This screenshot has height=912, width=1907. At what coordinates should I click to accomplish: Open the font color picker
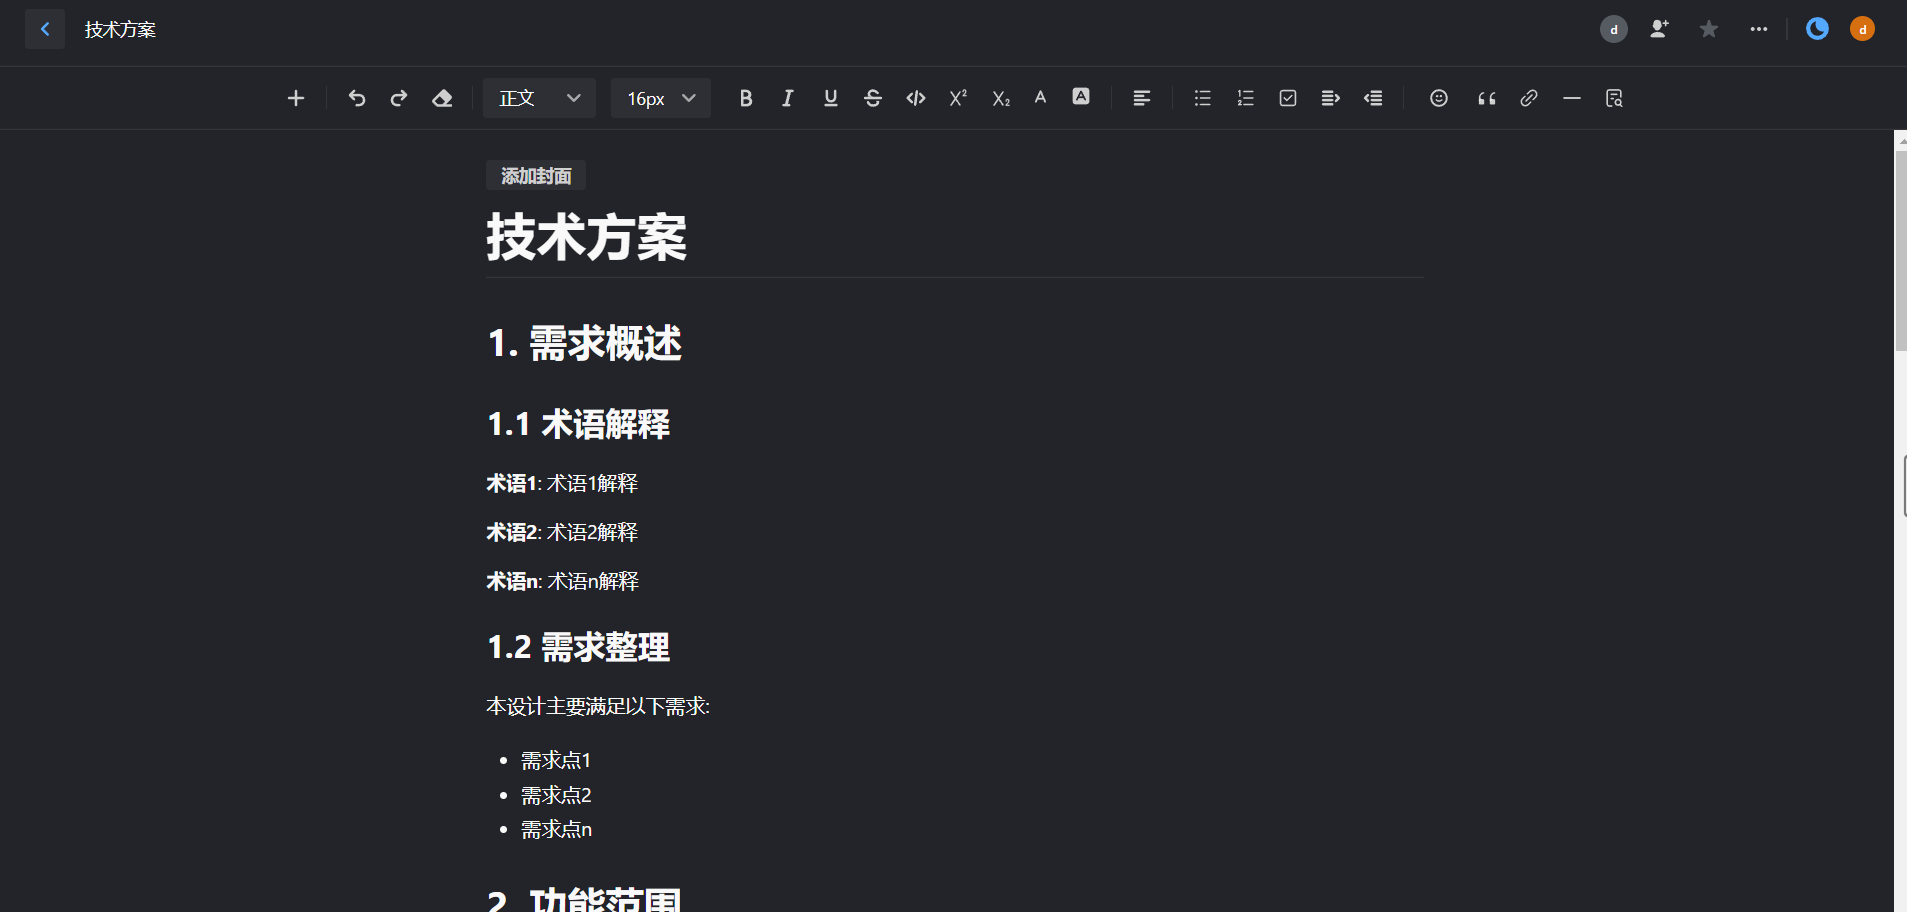pos(1040,97)
